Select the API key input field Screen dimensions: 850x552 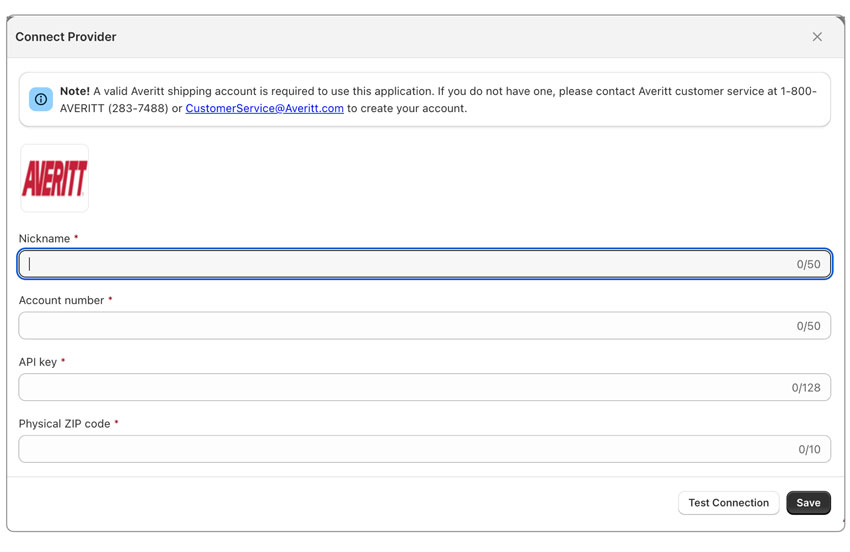(x=424, y=387)
